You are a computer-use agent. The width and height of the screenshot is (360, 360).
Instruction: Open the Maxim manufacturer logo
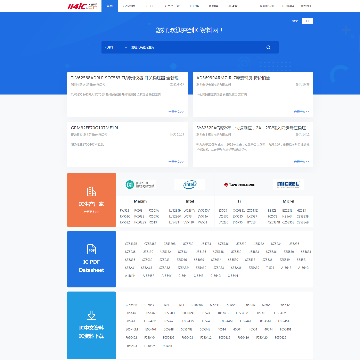[141, 184]
